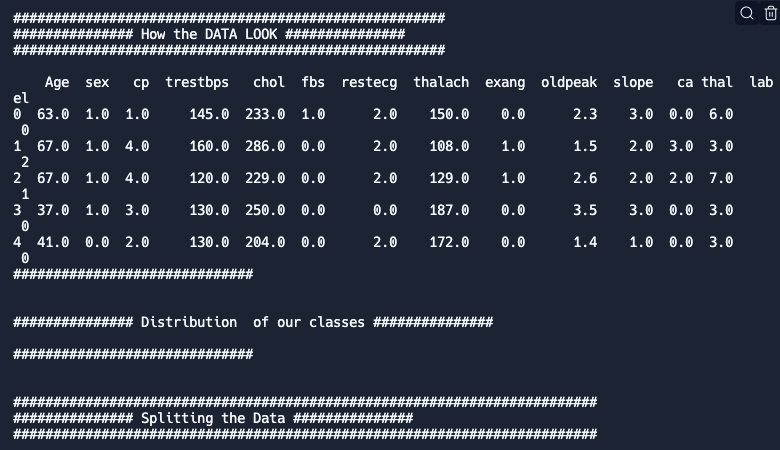The height and width of the screenshot is (450, 780).
Task: Click the 'exang' column header
Action: (x=505, y=82)
